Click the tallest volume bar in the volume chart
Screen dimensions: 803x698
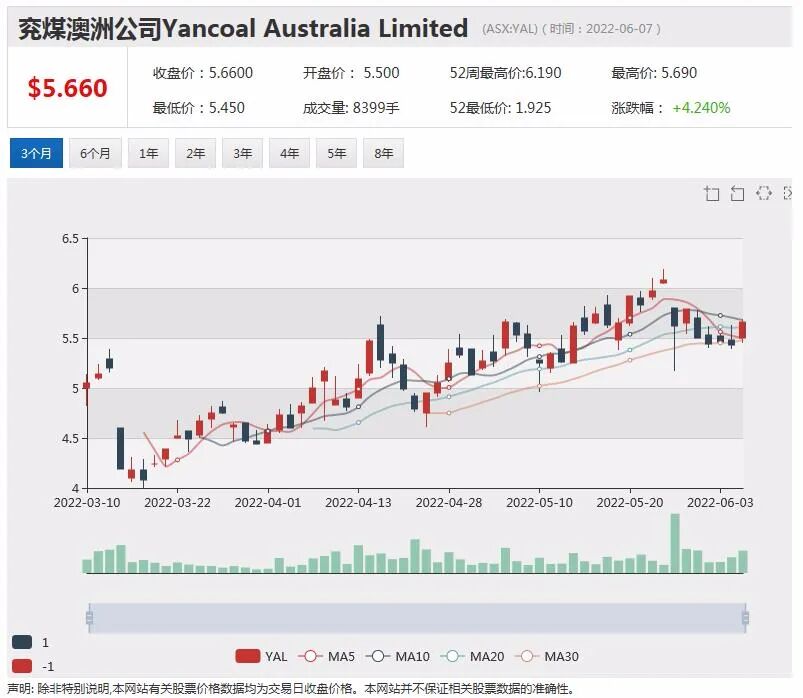[675, 543]
